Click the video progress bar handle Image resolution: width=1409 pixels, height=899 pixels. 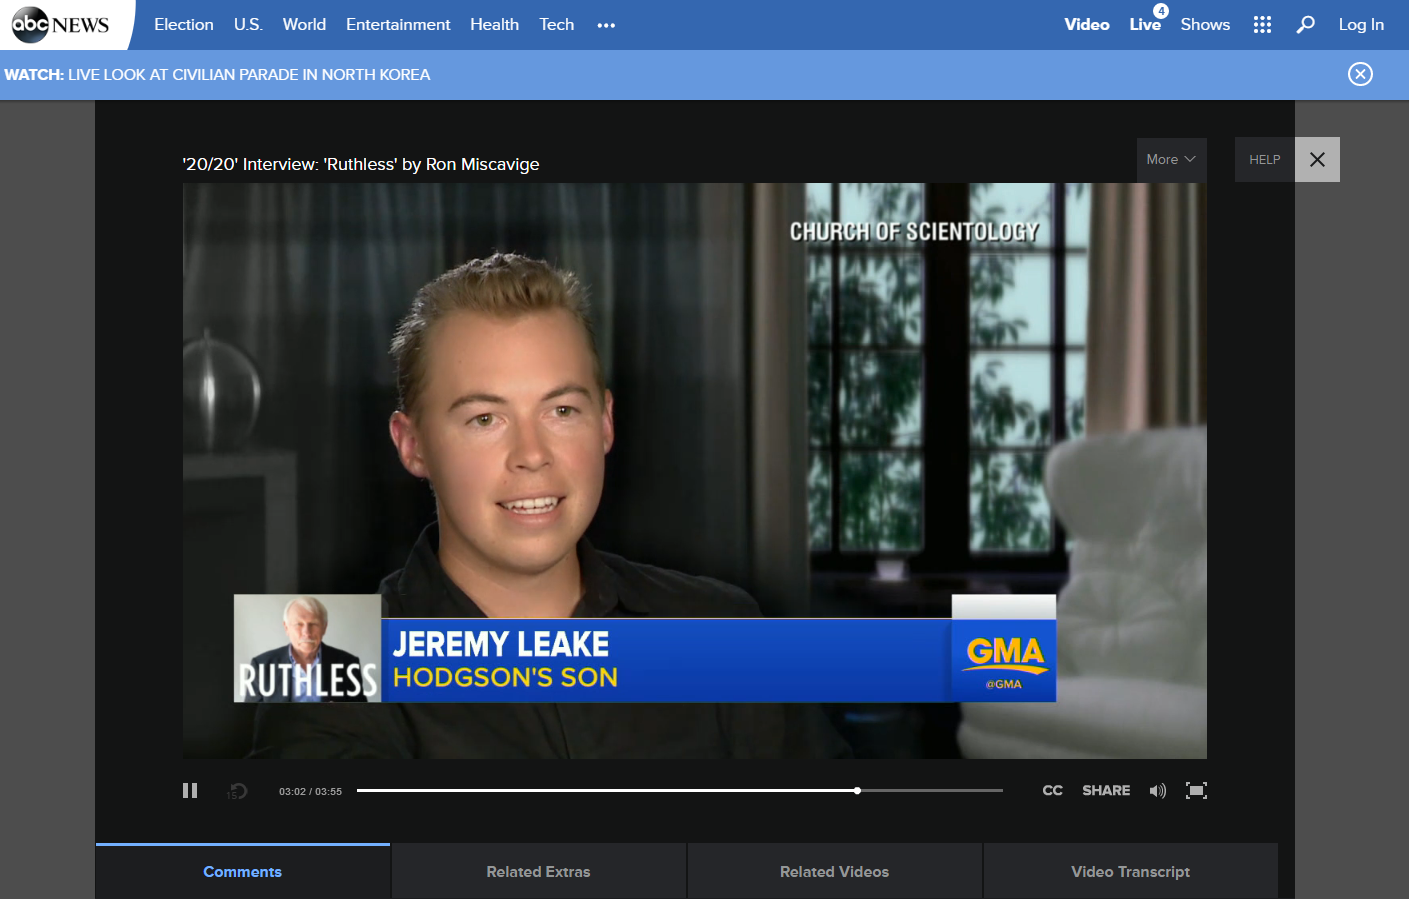(857, 791)
